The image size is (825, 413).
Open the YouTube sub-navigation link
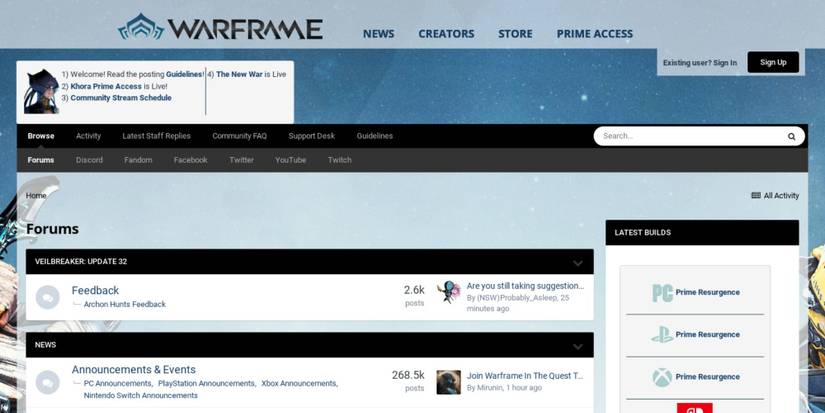pos(290,160)
